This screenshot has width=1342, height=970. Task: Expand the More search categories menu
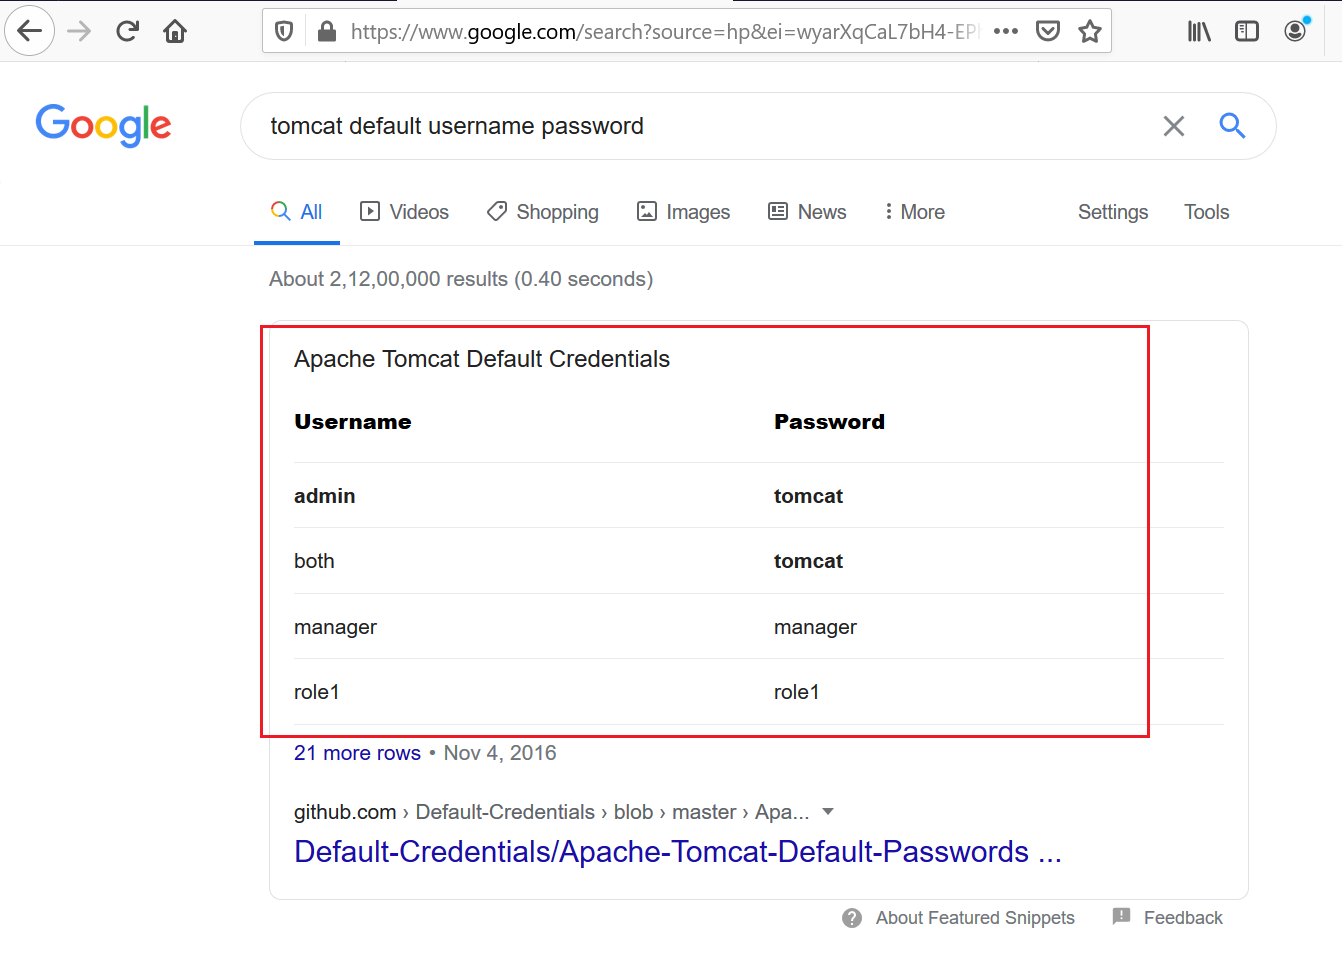point(914,212)
